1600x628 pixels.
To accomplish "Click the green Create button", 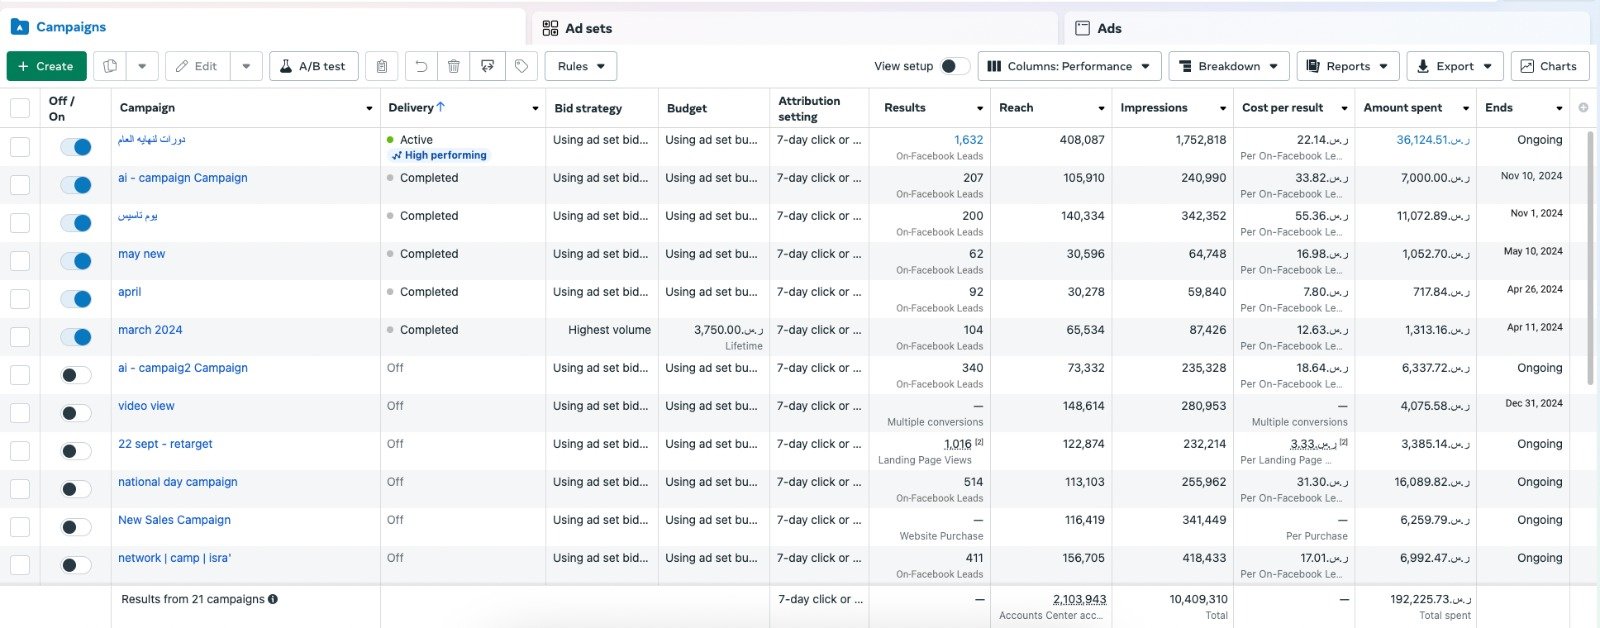I will pos(46,66).
